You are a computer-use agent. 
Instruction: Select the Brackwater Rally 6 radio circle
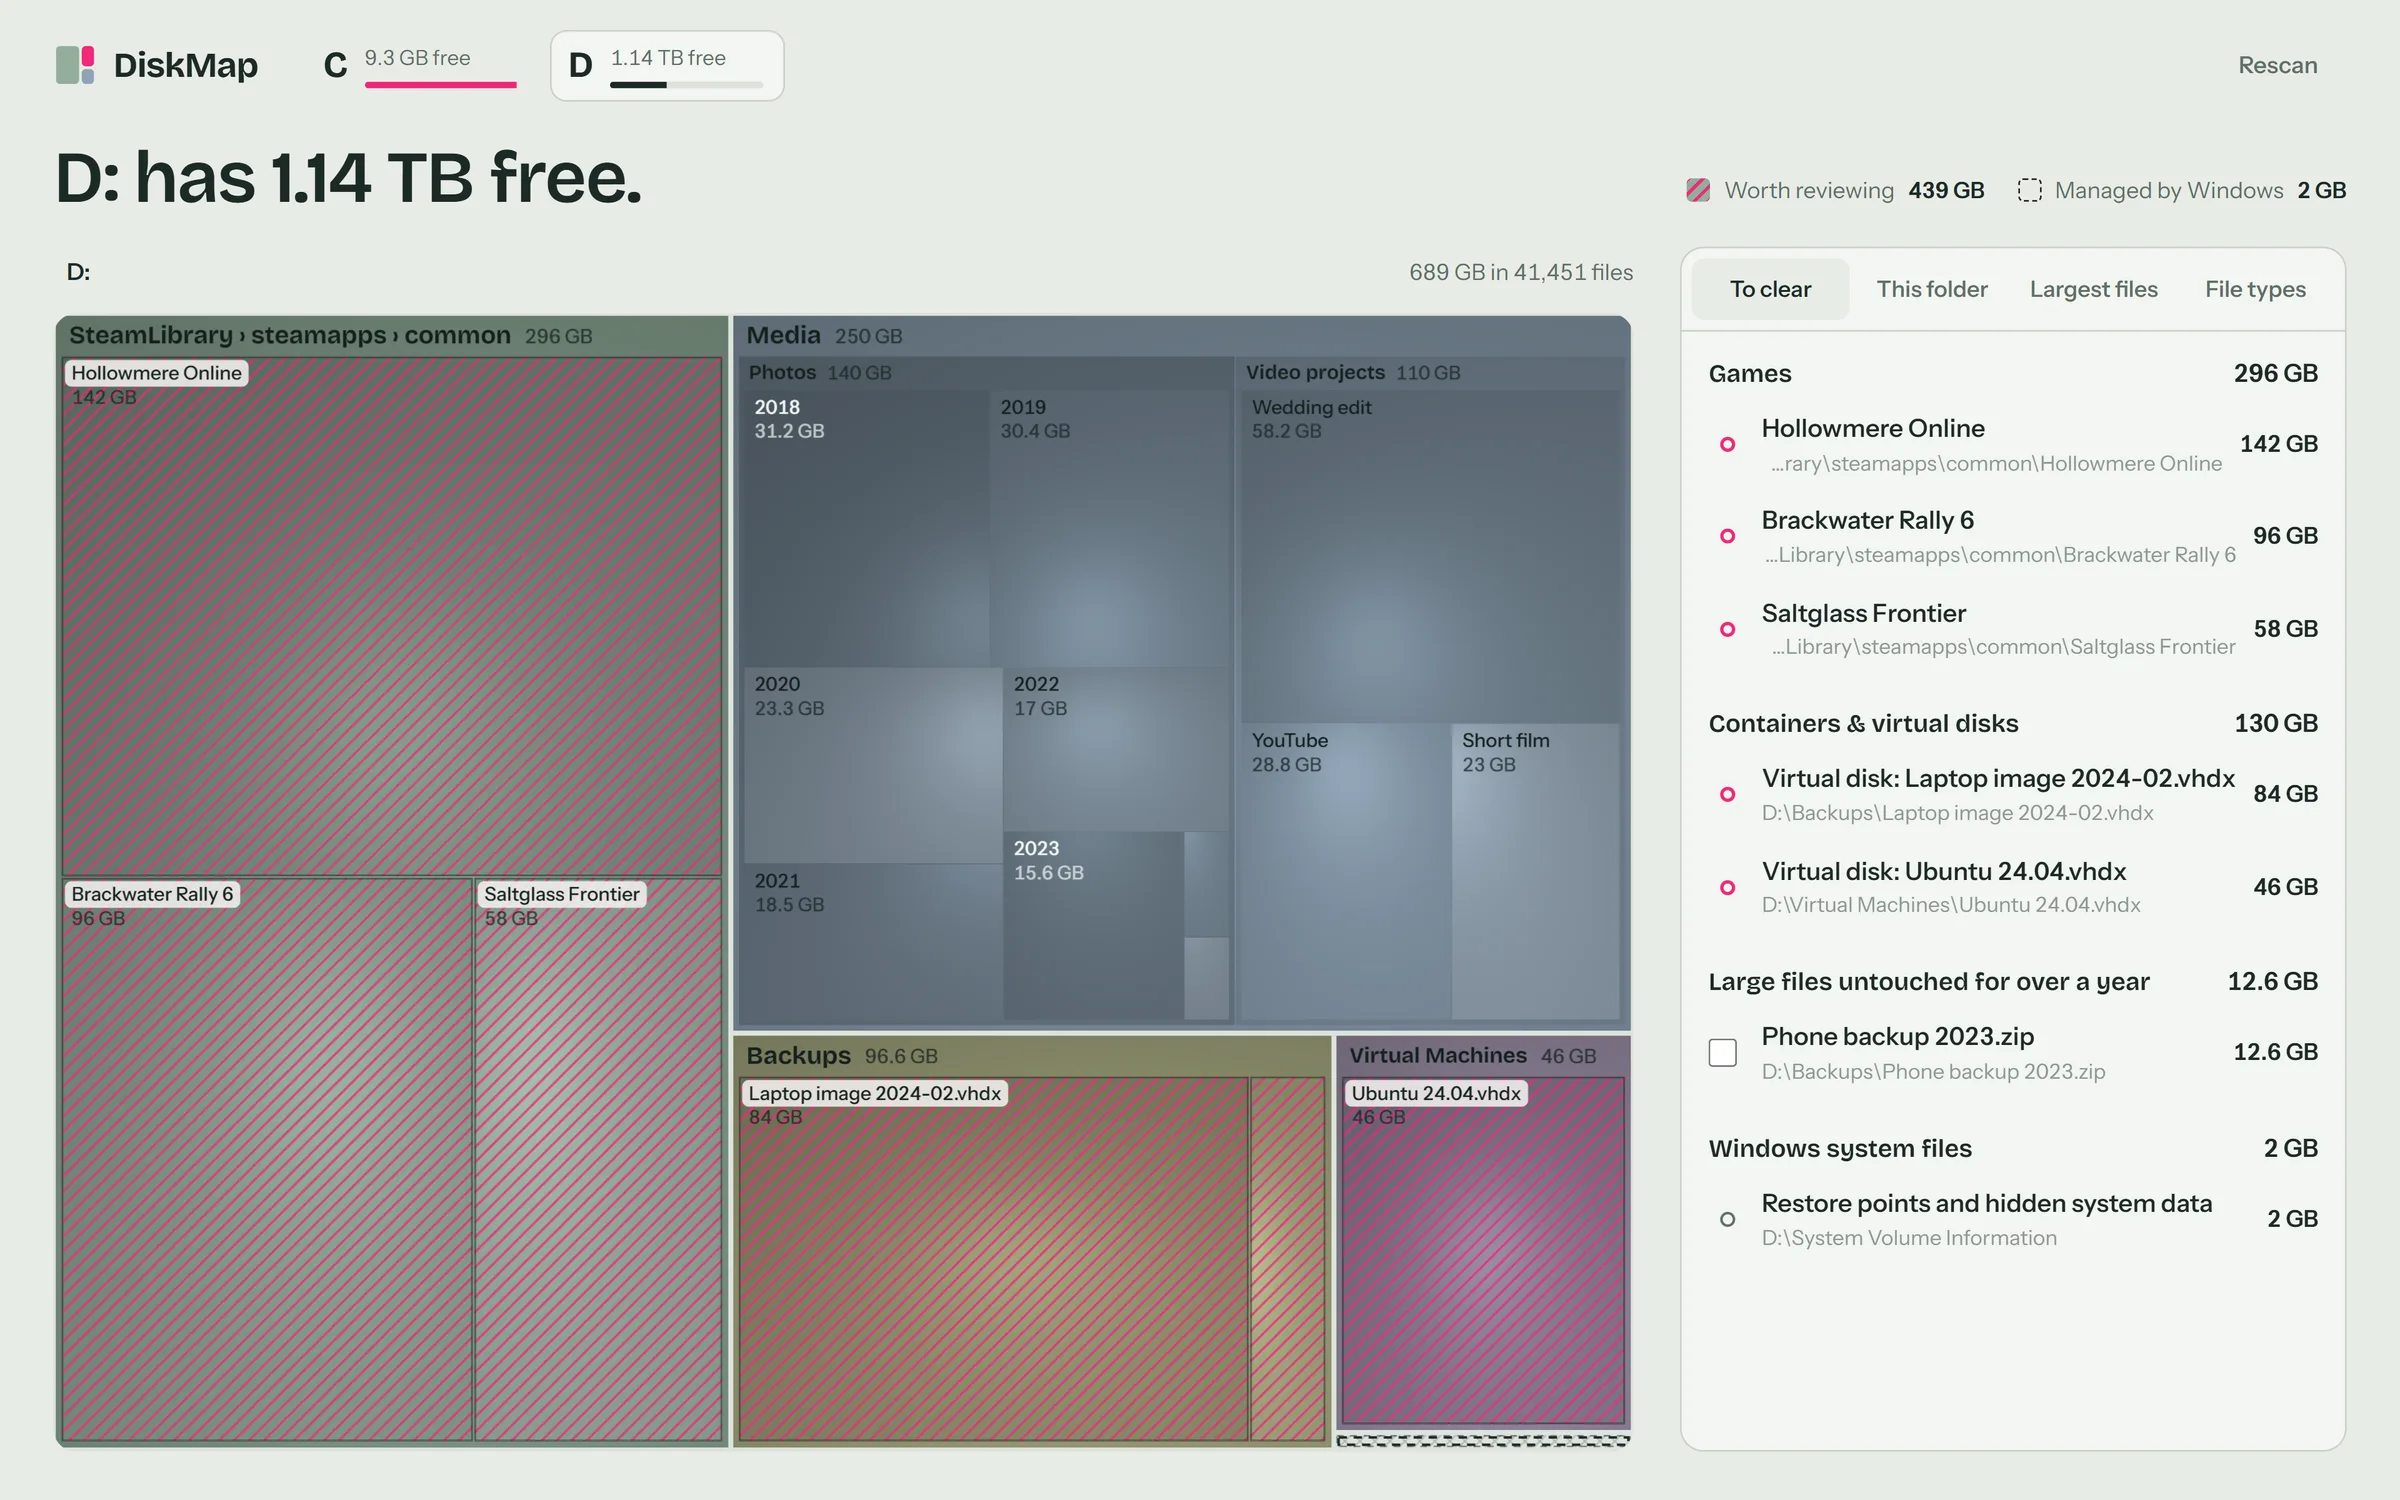pos(1727,536)
